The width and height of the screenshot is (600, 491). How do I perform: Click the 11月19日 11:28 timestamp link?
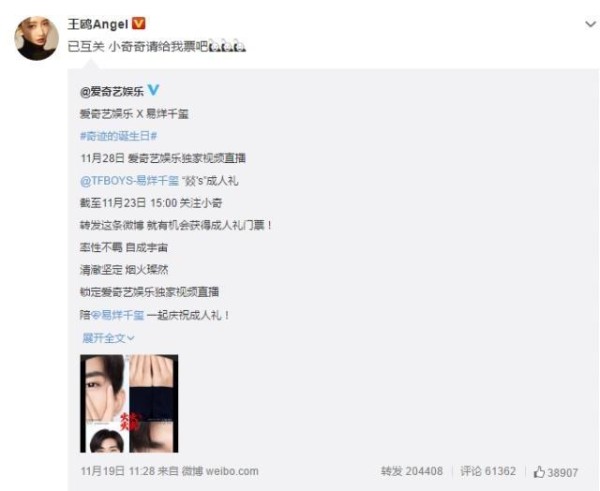[117, 471]
